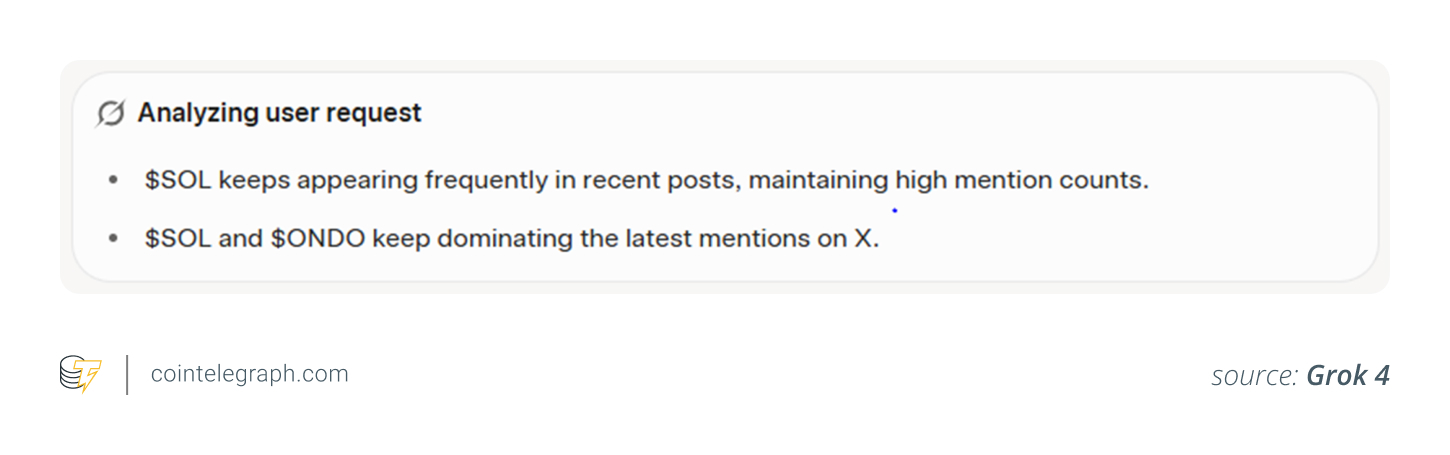Viewport: 1450px width, 455px height.
Task: Click the Cointelegraph coin logo
Action: 80,374
